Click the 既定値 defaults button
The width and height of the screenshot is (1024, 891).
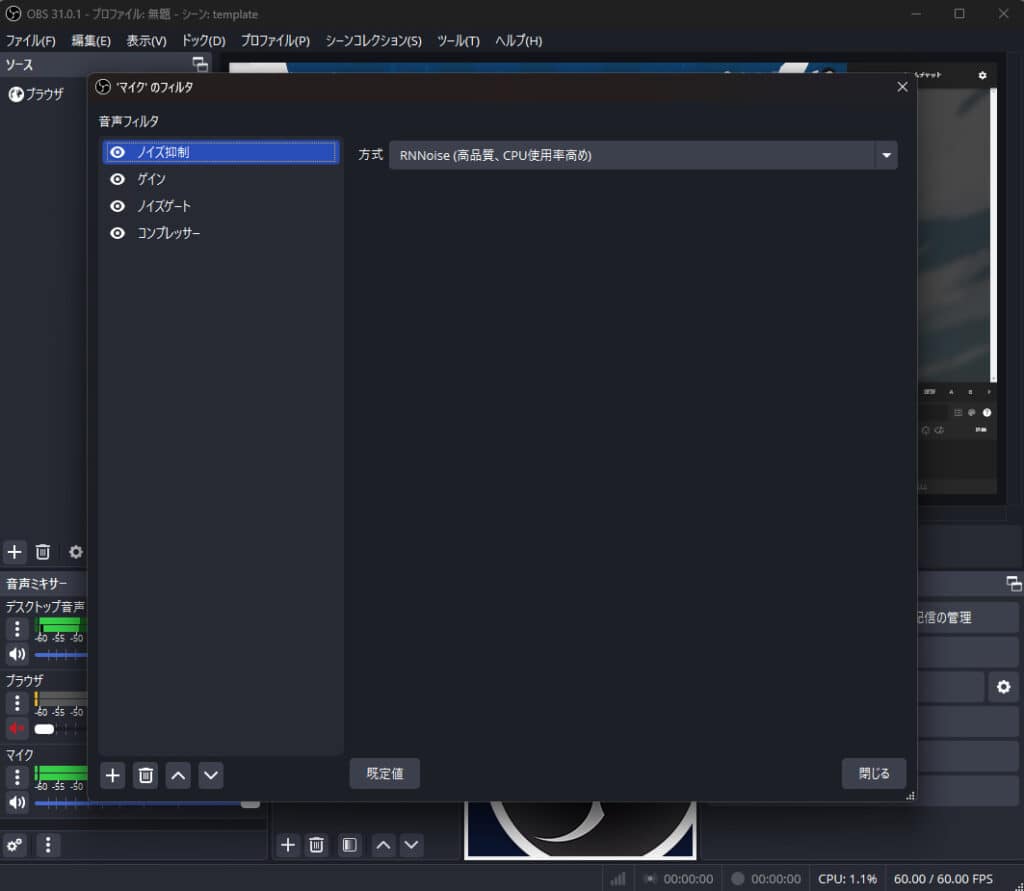coord(384,773)
